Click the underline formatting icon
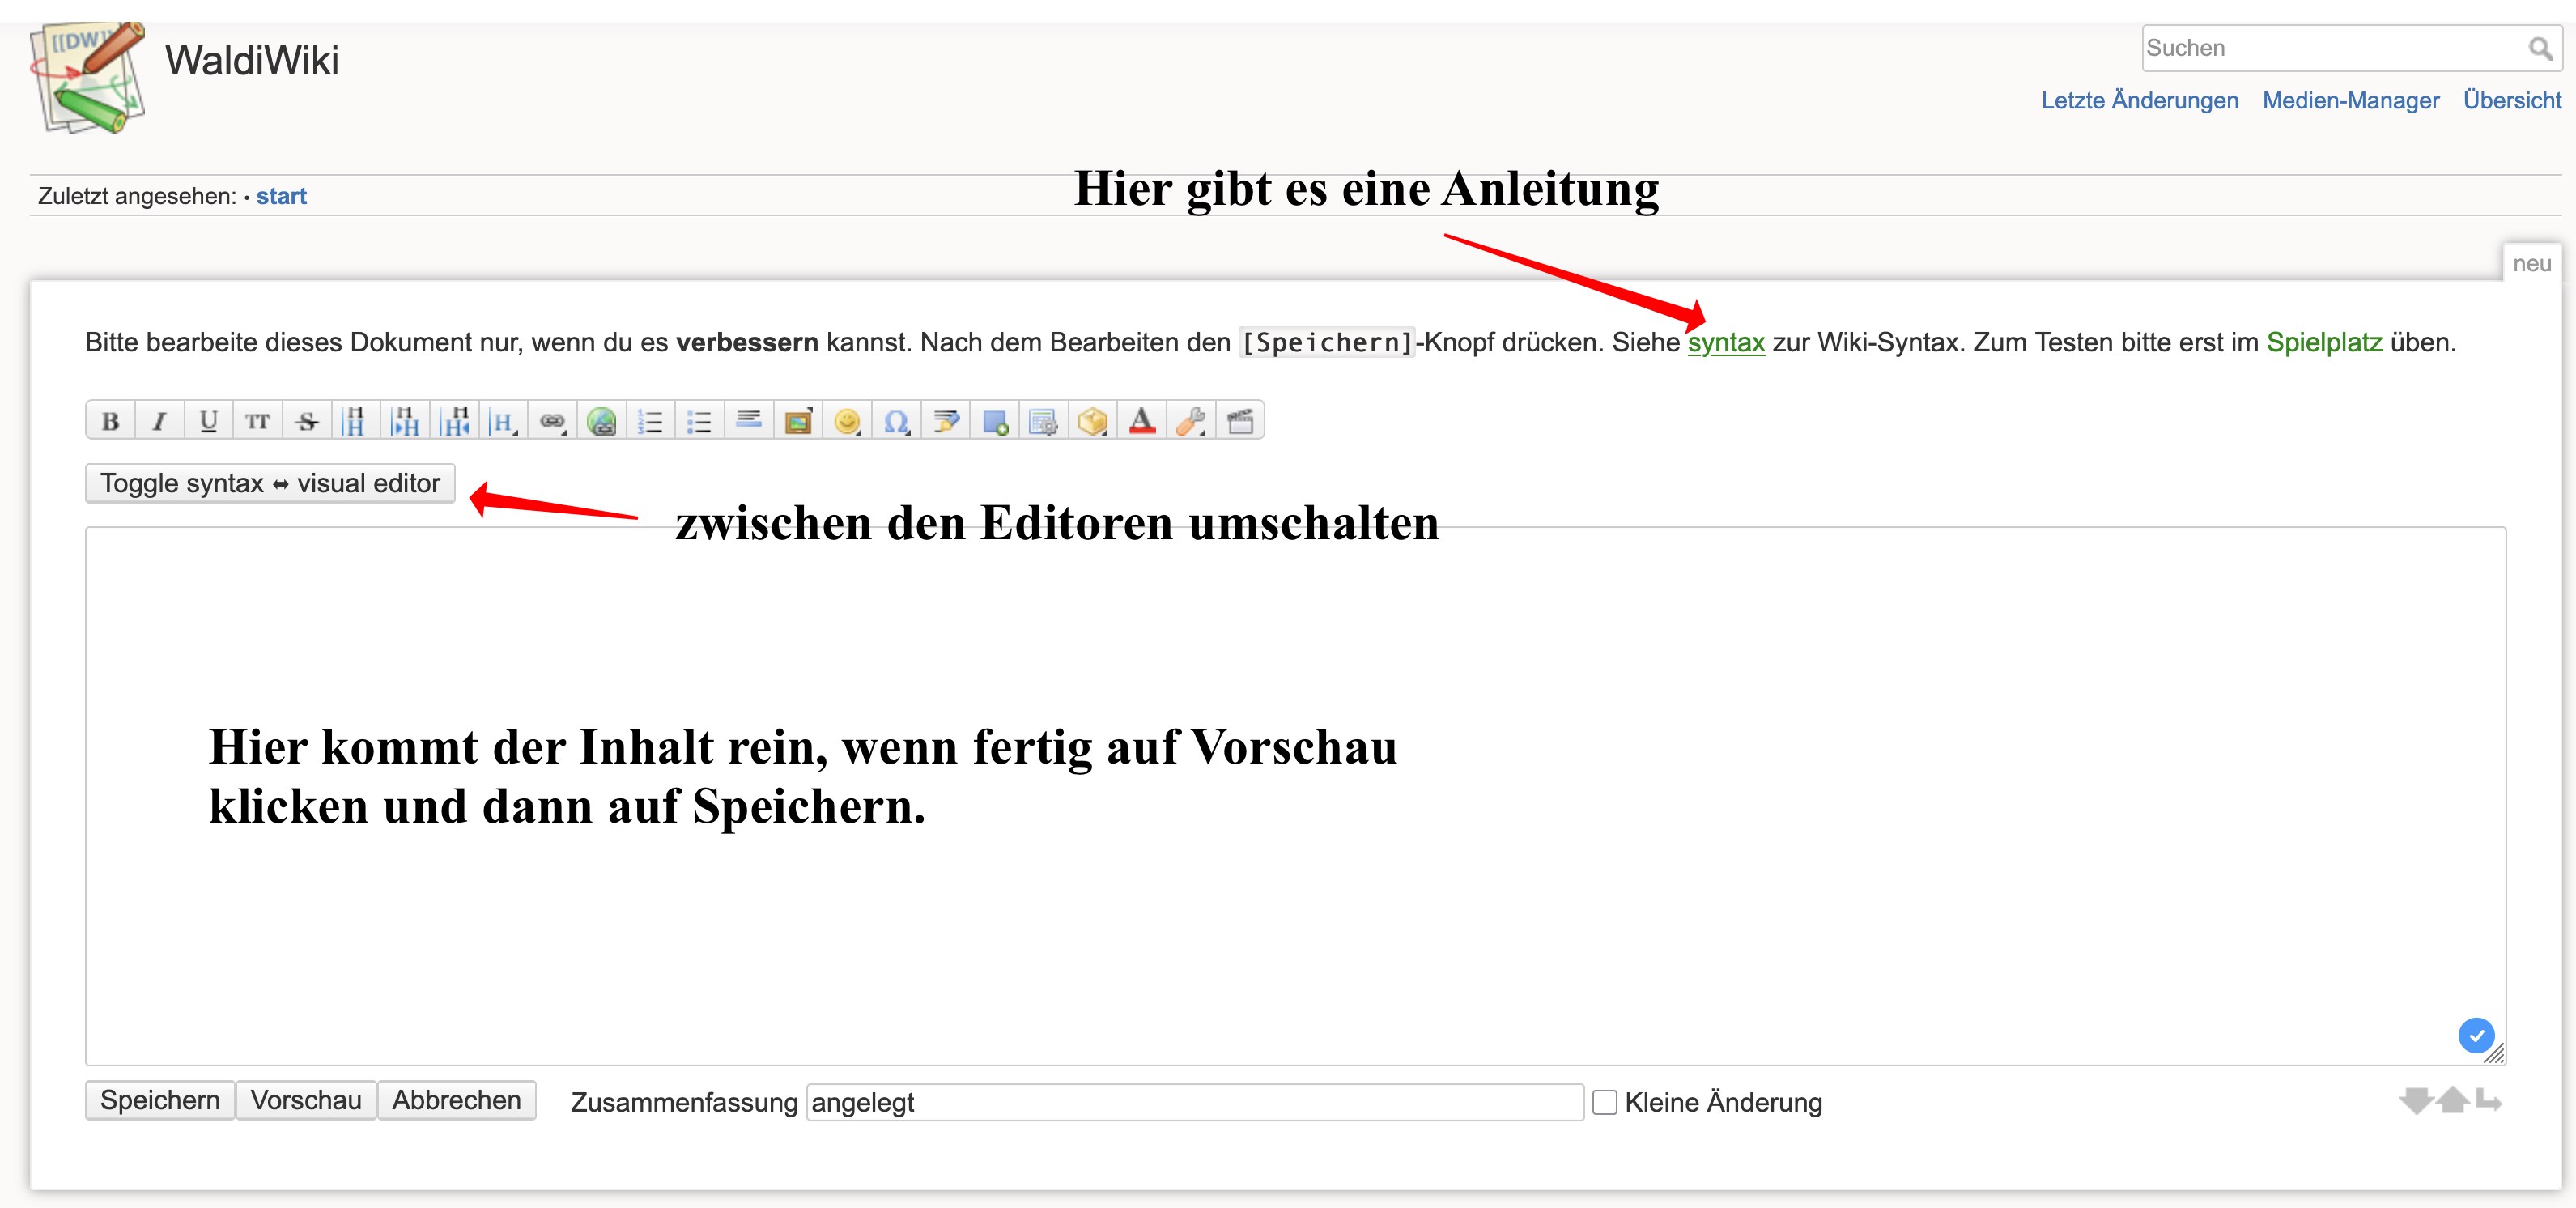This screenshot has width=2576, height=1208. [208, 421]
